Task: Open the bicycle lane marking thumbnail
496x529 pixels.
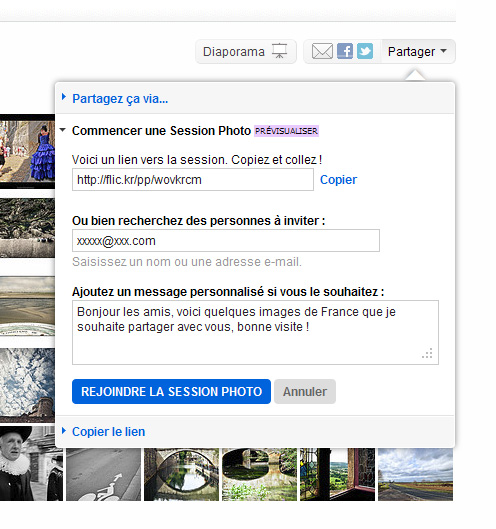Action: [103, 474]
